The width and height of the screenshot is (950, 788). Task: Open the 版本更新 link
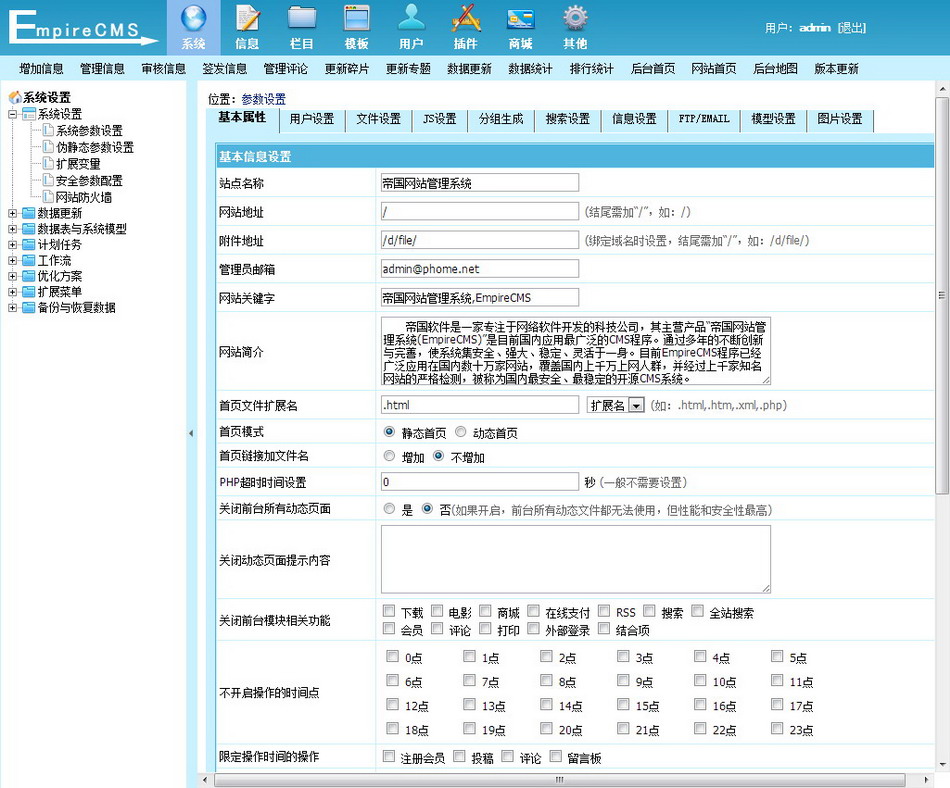pos(836,68)
